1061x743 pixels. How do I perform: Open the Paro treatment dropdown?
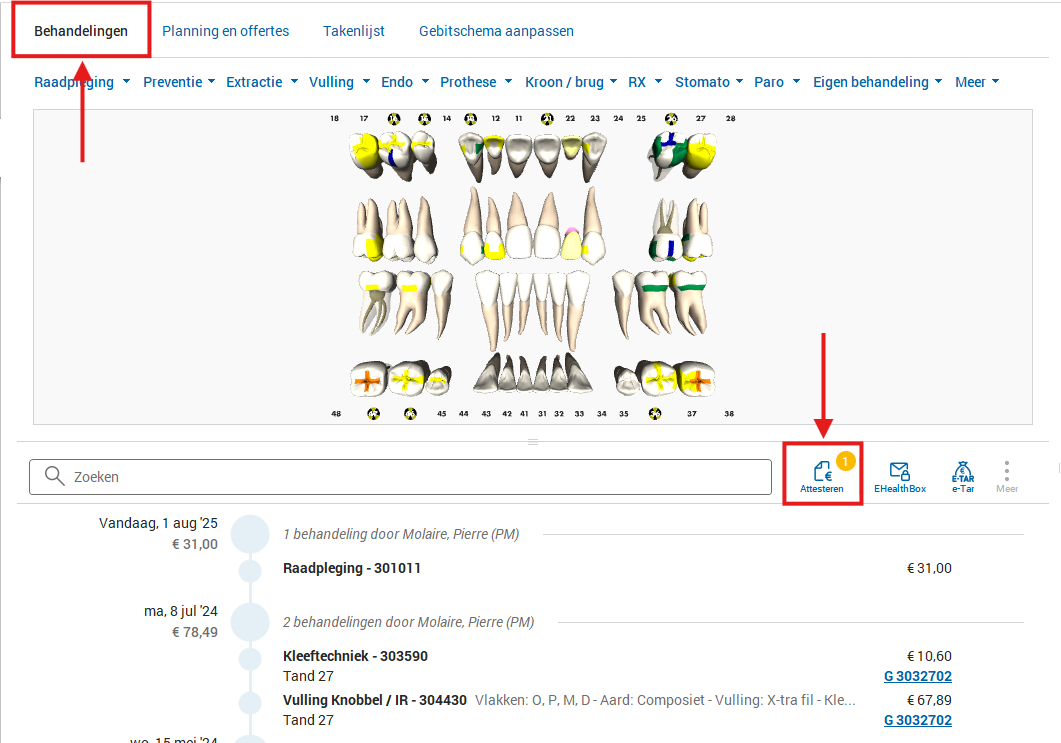pos(776,82)
